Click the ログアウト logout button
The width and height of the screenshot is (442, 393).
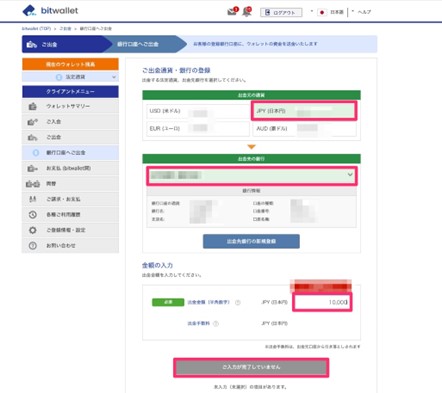tap(281, 12)
